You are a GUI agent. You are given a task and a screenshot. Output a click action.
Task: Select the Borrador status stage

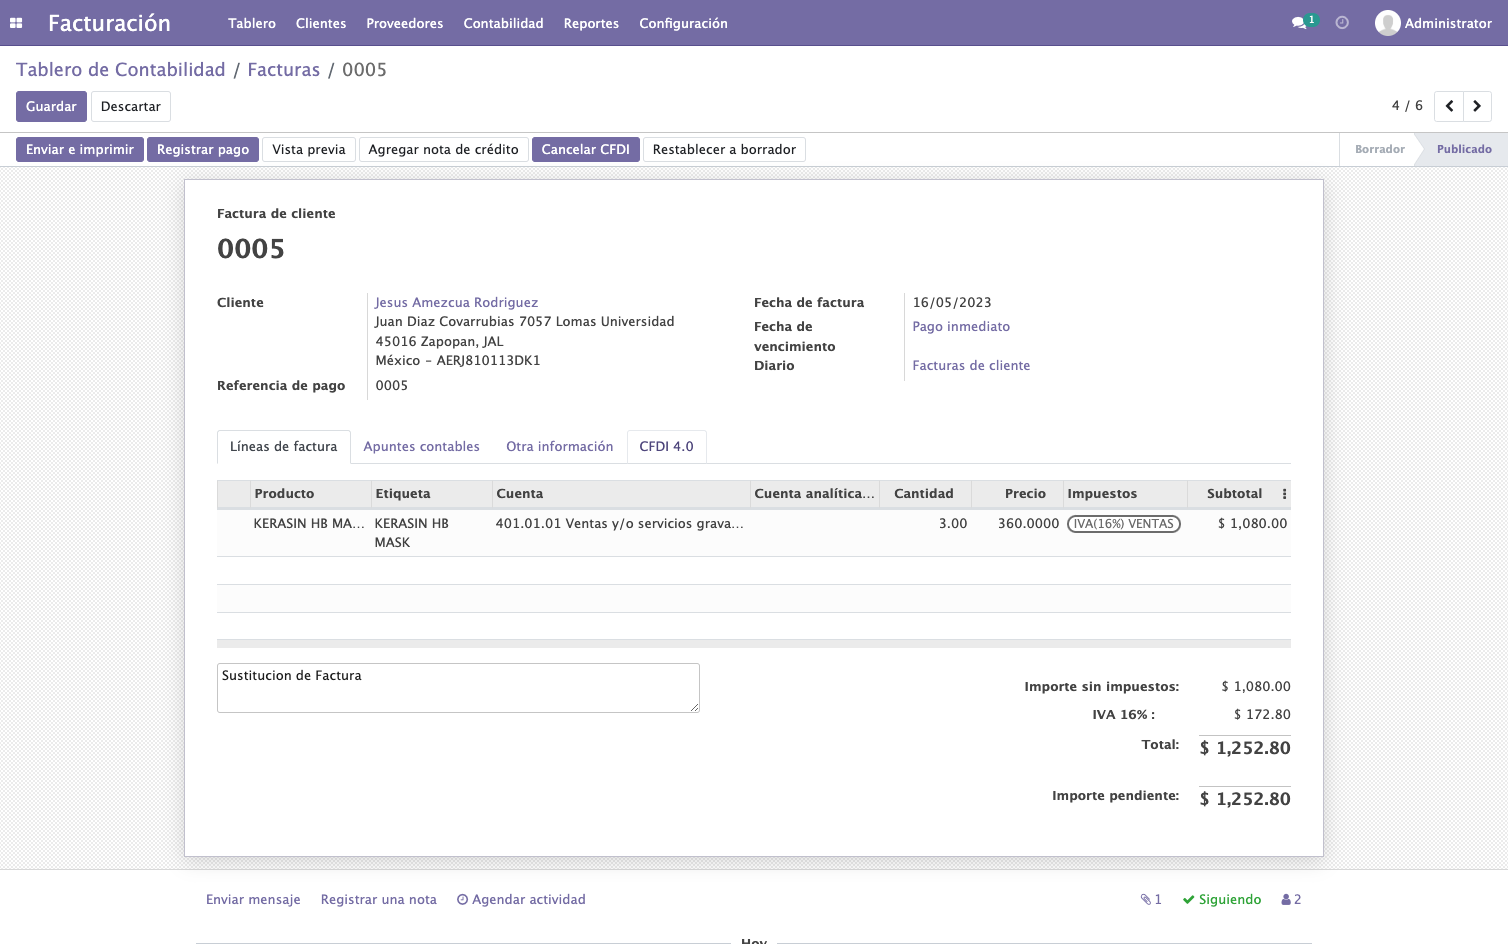click(x=1379, y=149)
